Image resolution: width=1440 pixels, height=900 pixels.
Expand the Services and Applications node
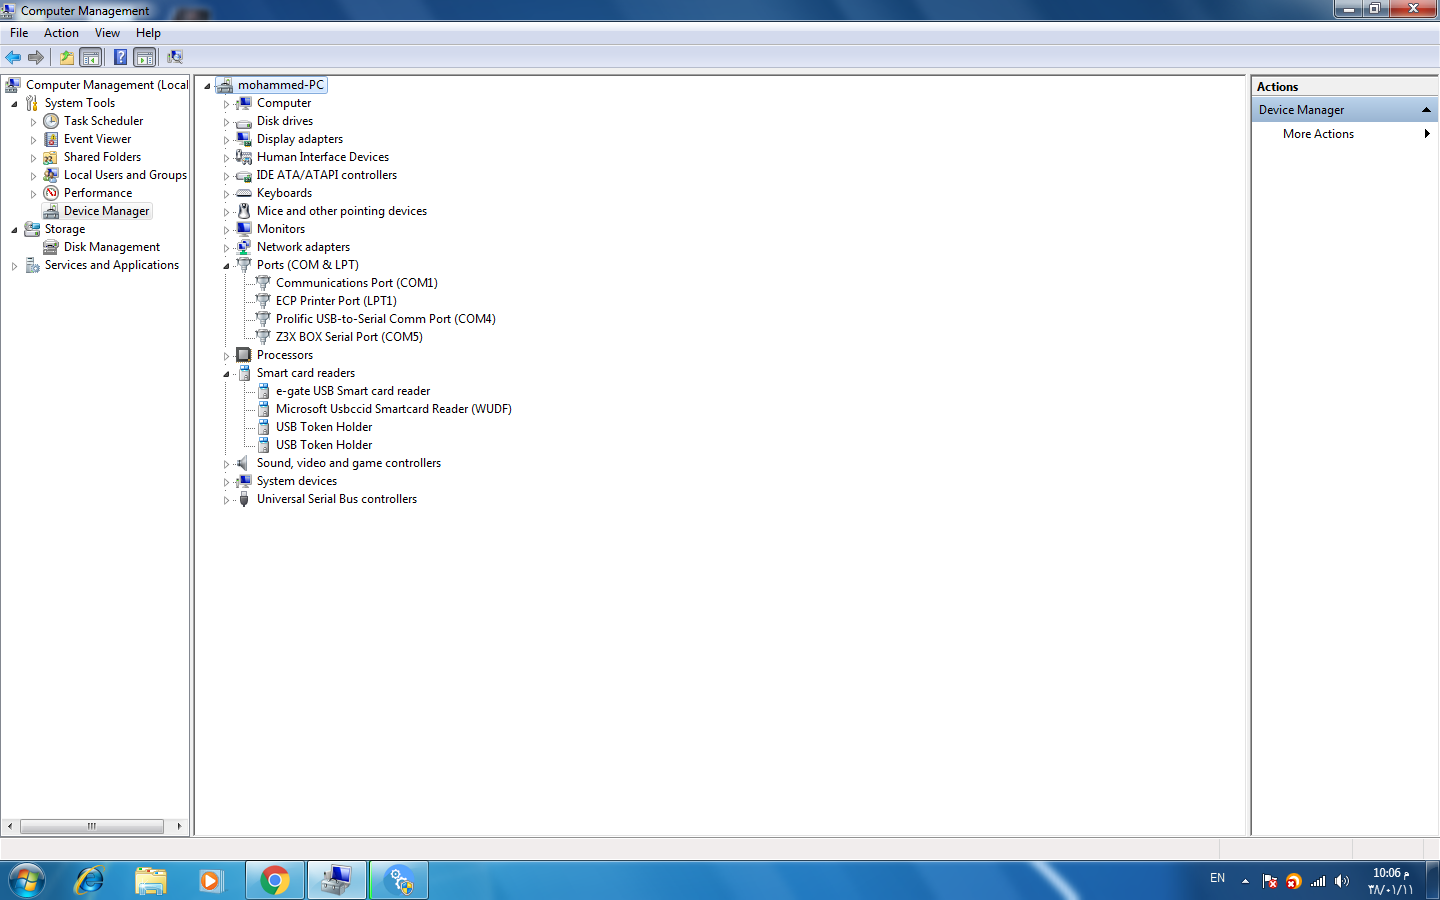14,266
